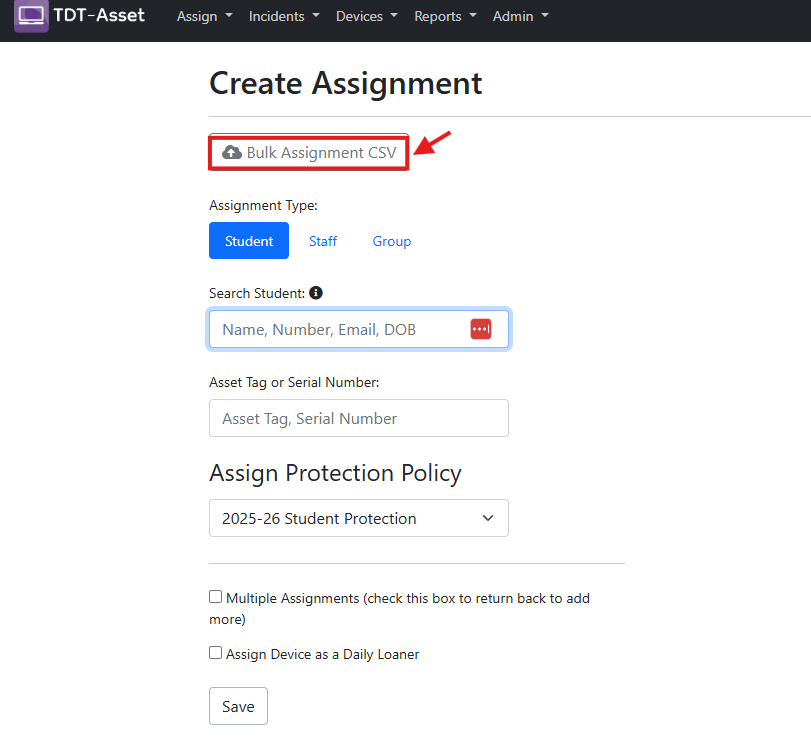Switch to the Group assignment type

tap(392, 241)
